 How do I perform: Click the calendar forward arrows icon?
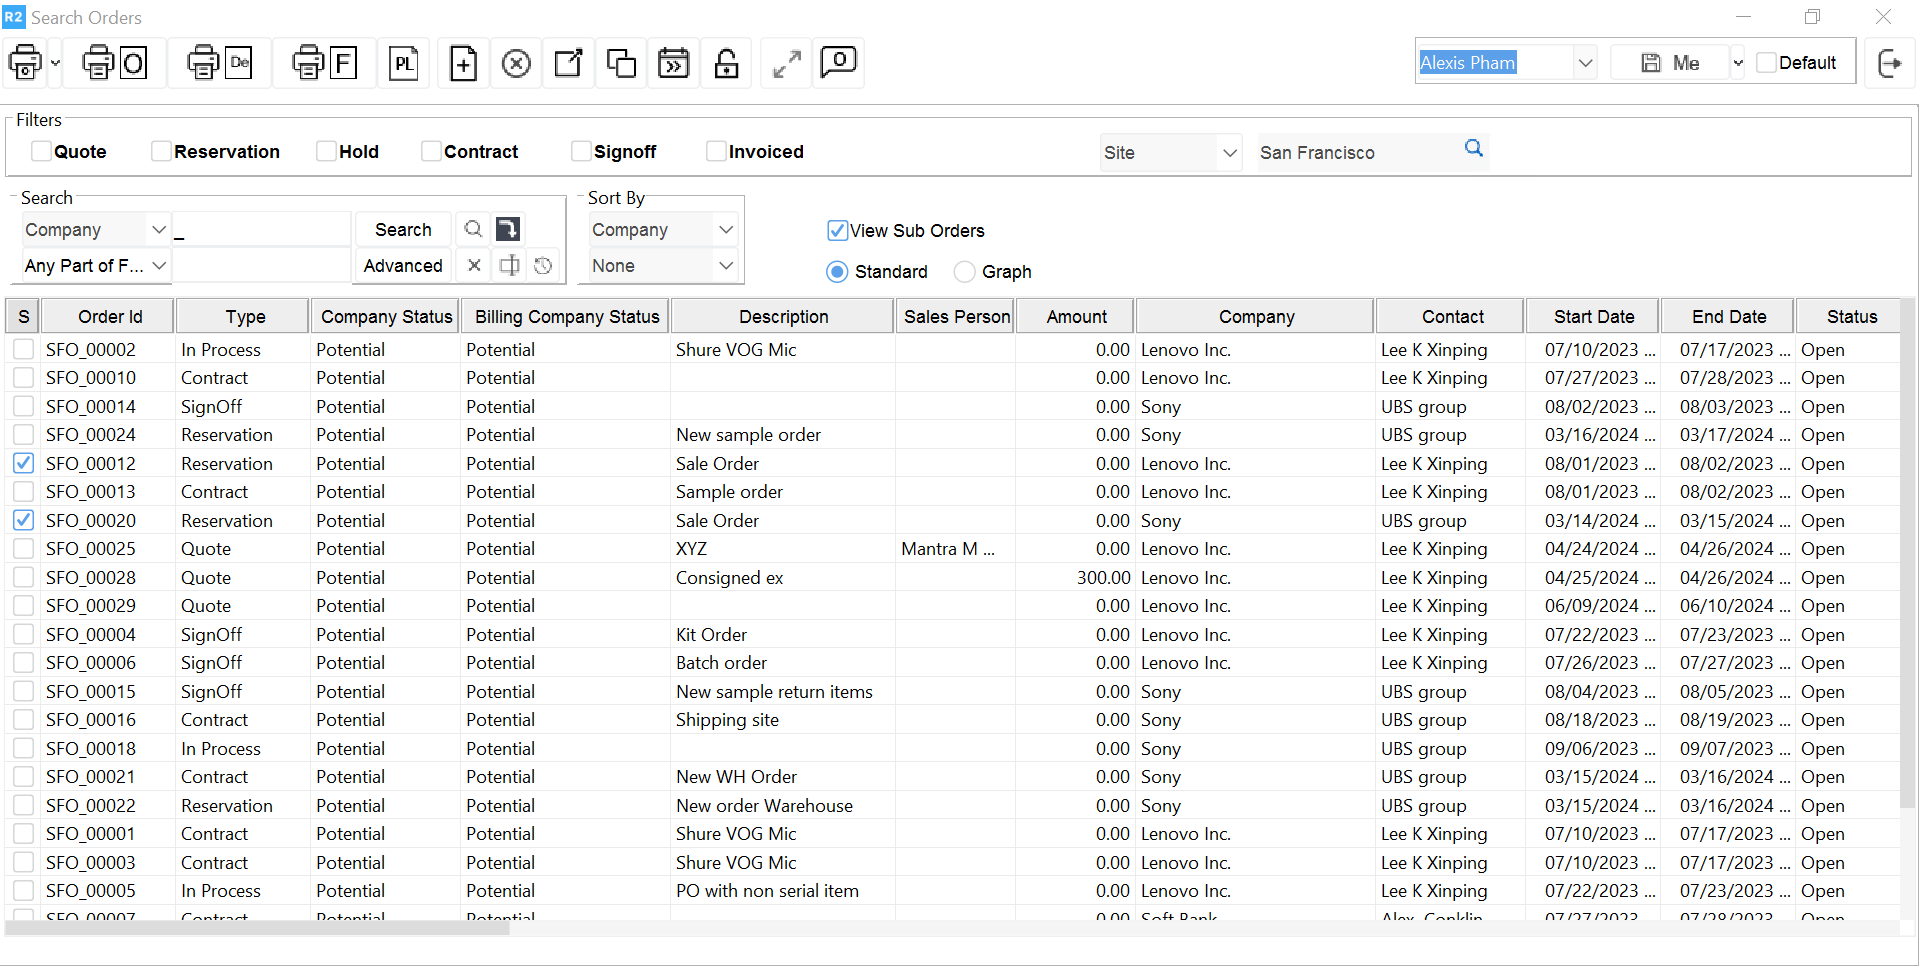tap(674, 64)
